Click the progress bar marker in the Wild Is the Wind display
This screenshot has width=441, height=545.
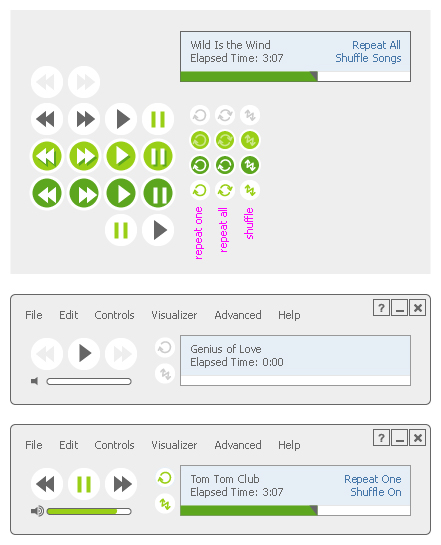(314, 76)
